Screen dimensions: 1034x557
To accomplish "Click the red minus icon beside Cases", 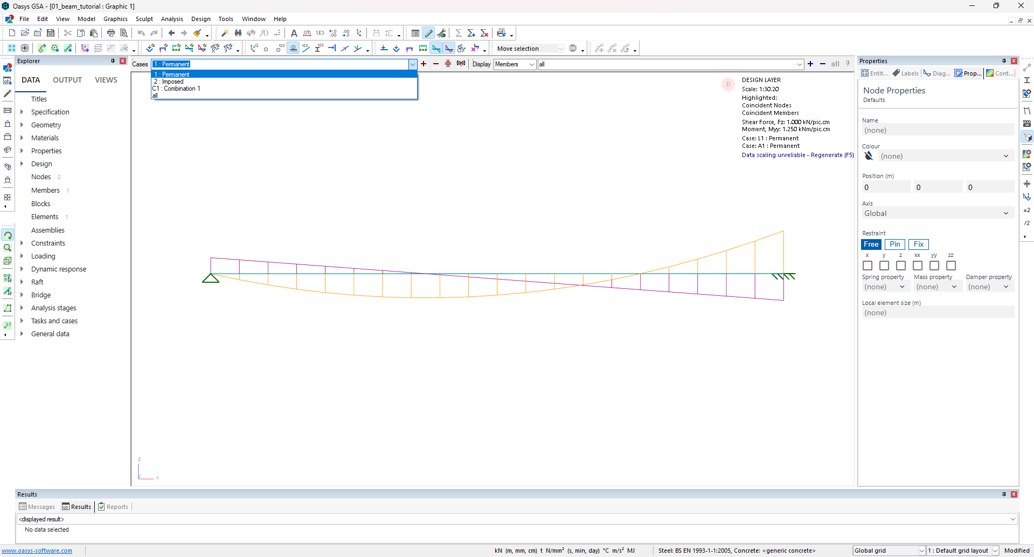I will [x=436, y=64].
